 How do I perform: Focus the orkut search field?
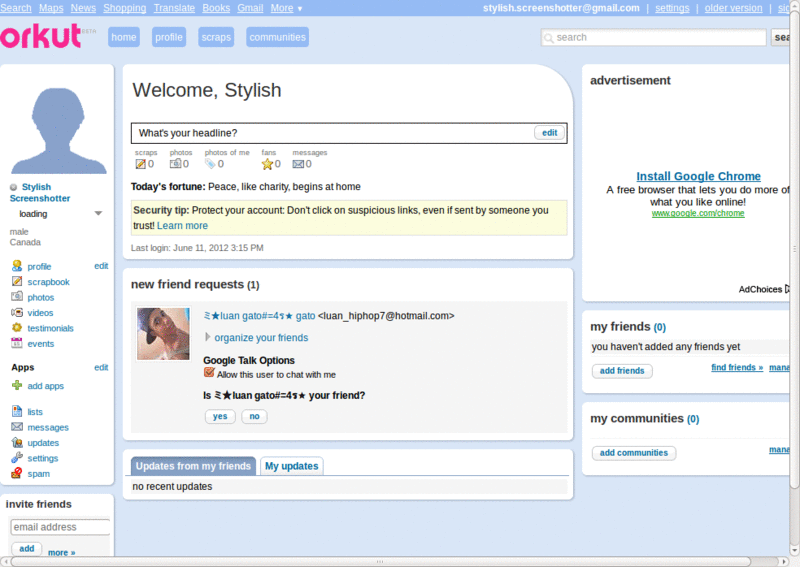(x=654, y=37)
